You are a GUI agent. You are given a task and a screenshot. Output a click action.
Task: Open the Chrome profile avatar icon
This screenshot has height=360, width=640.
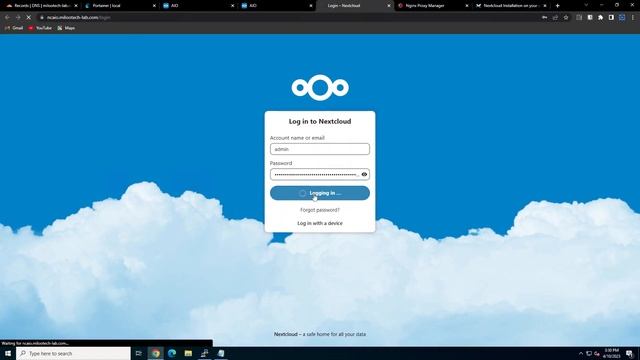(622, 18)
